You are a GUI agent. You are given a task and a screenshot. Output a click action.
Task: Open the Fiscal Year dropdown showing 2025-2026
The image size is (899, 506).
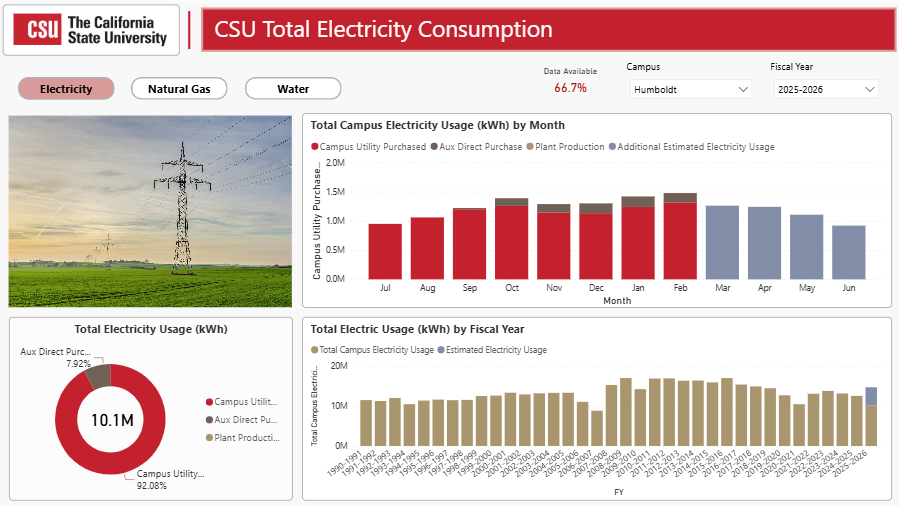tap(826, 89)
